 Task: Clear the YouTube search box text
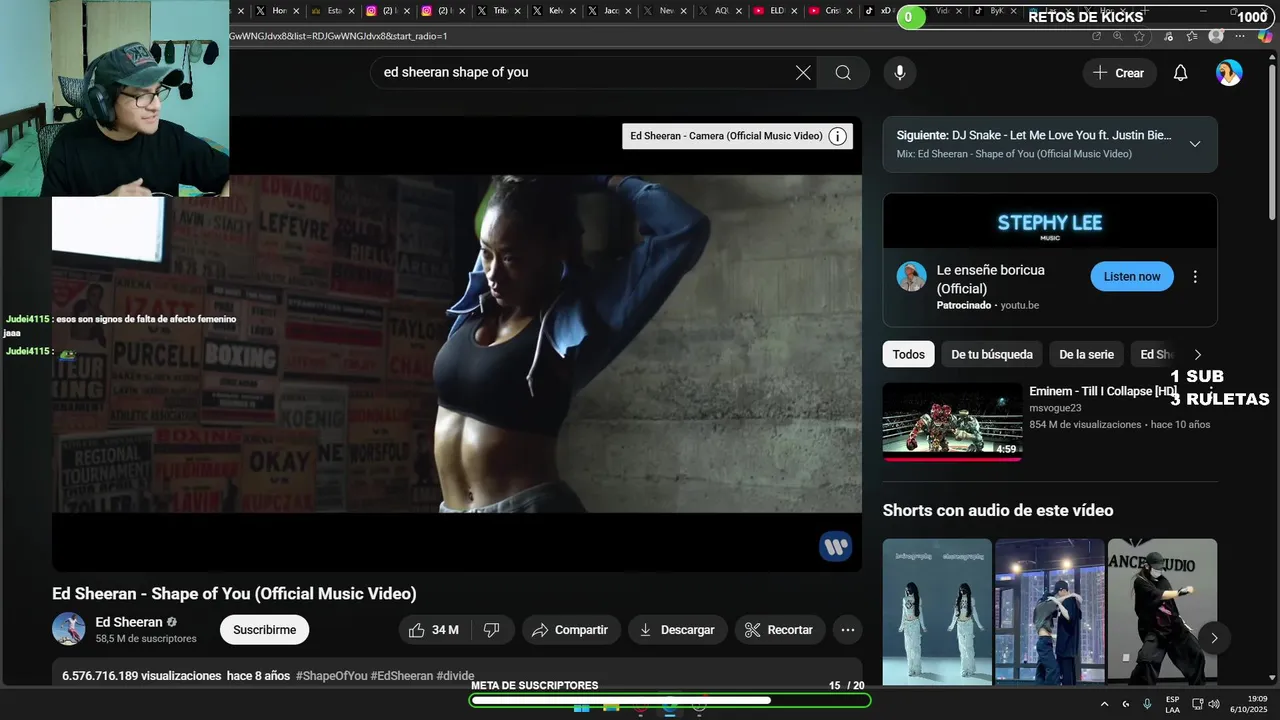[803, 72]
